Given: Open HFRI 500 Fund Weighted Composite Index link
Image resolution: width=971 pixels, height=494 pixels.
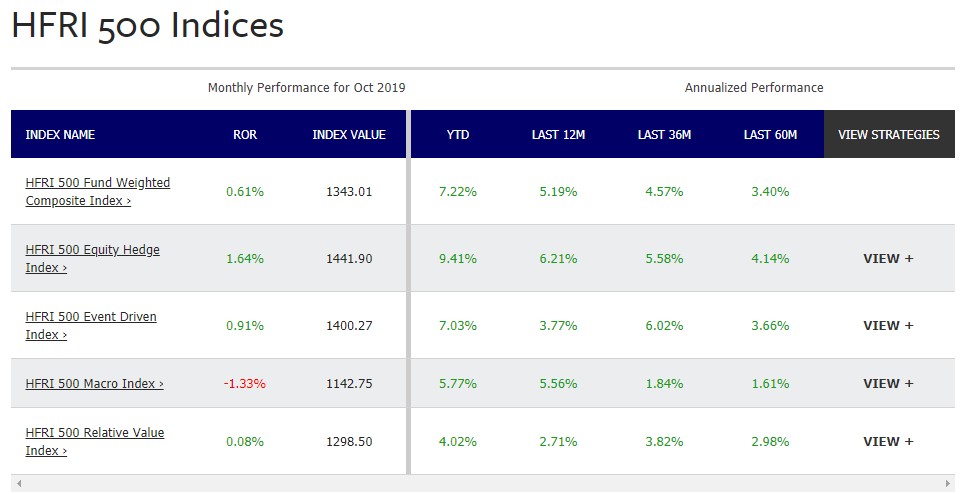Looking at the screenshot, I should [x=97, y=191].
